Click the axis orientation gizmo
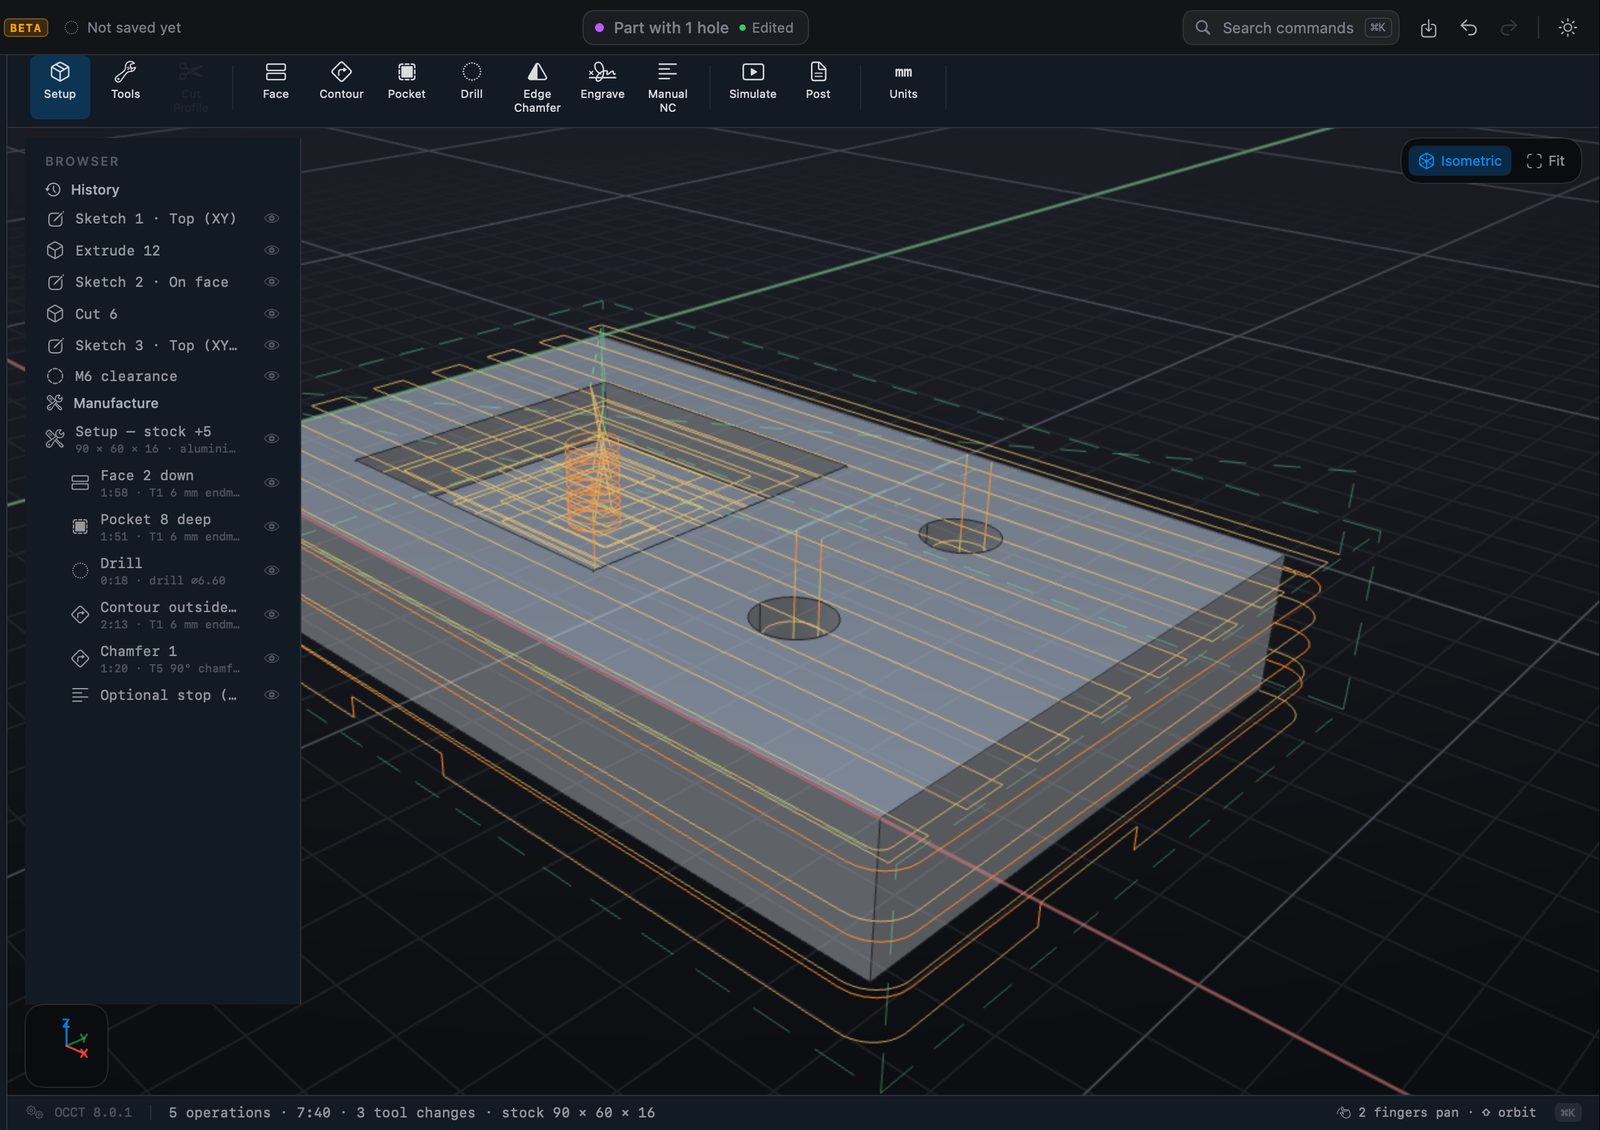This screenshot has height=1130, width=1600. (67, 1045)
